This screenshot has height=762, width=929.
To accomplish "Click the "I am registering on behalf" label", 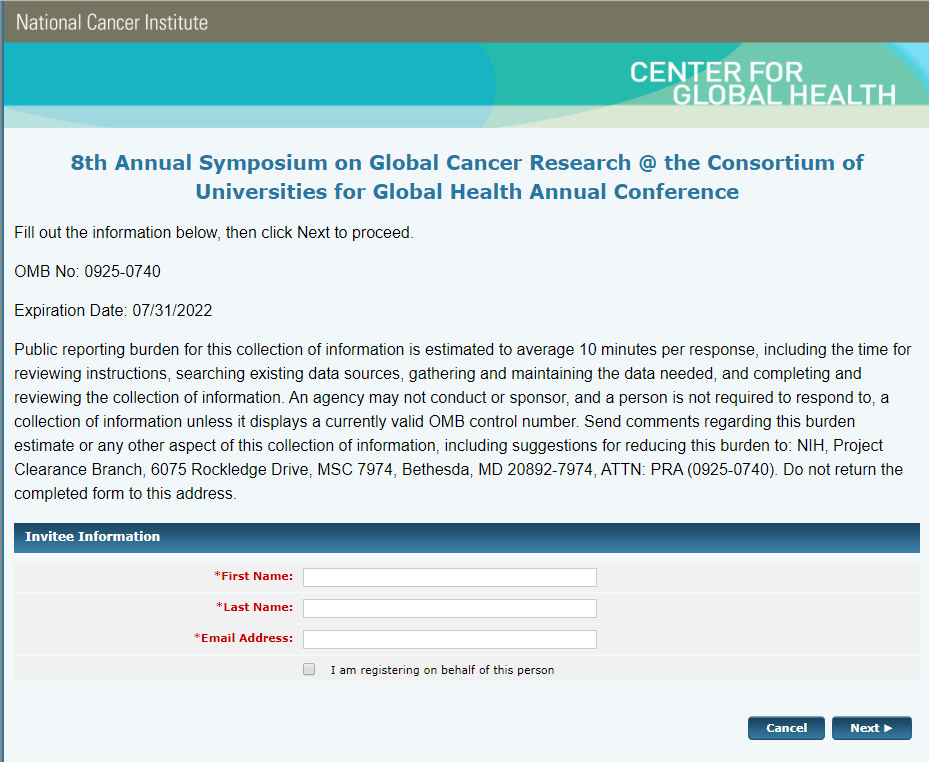I will (x=442, y=670).
